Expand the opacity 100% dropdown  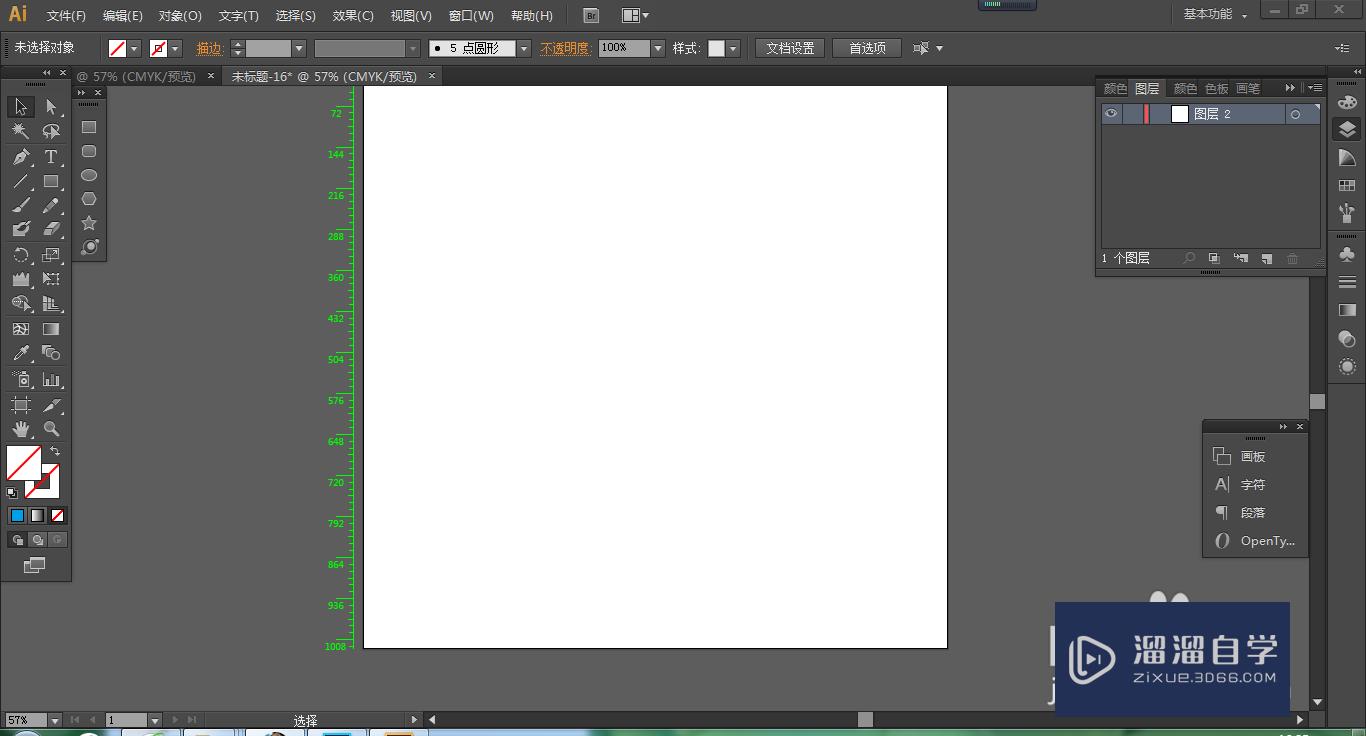click(x=657, y=48)
